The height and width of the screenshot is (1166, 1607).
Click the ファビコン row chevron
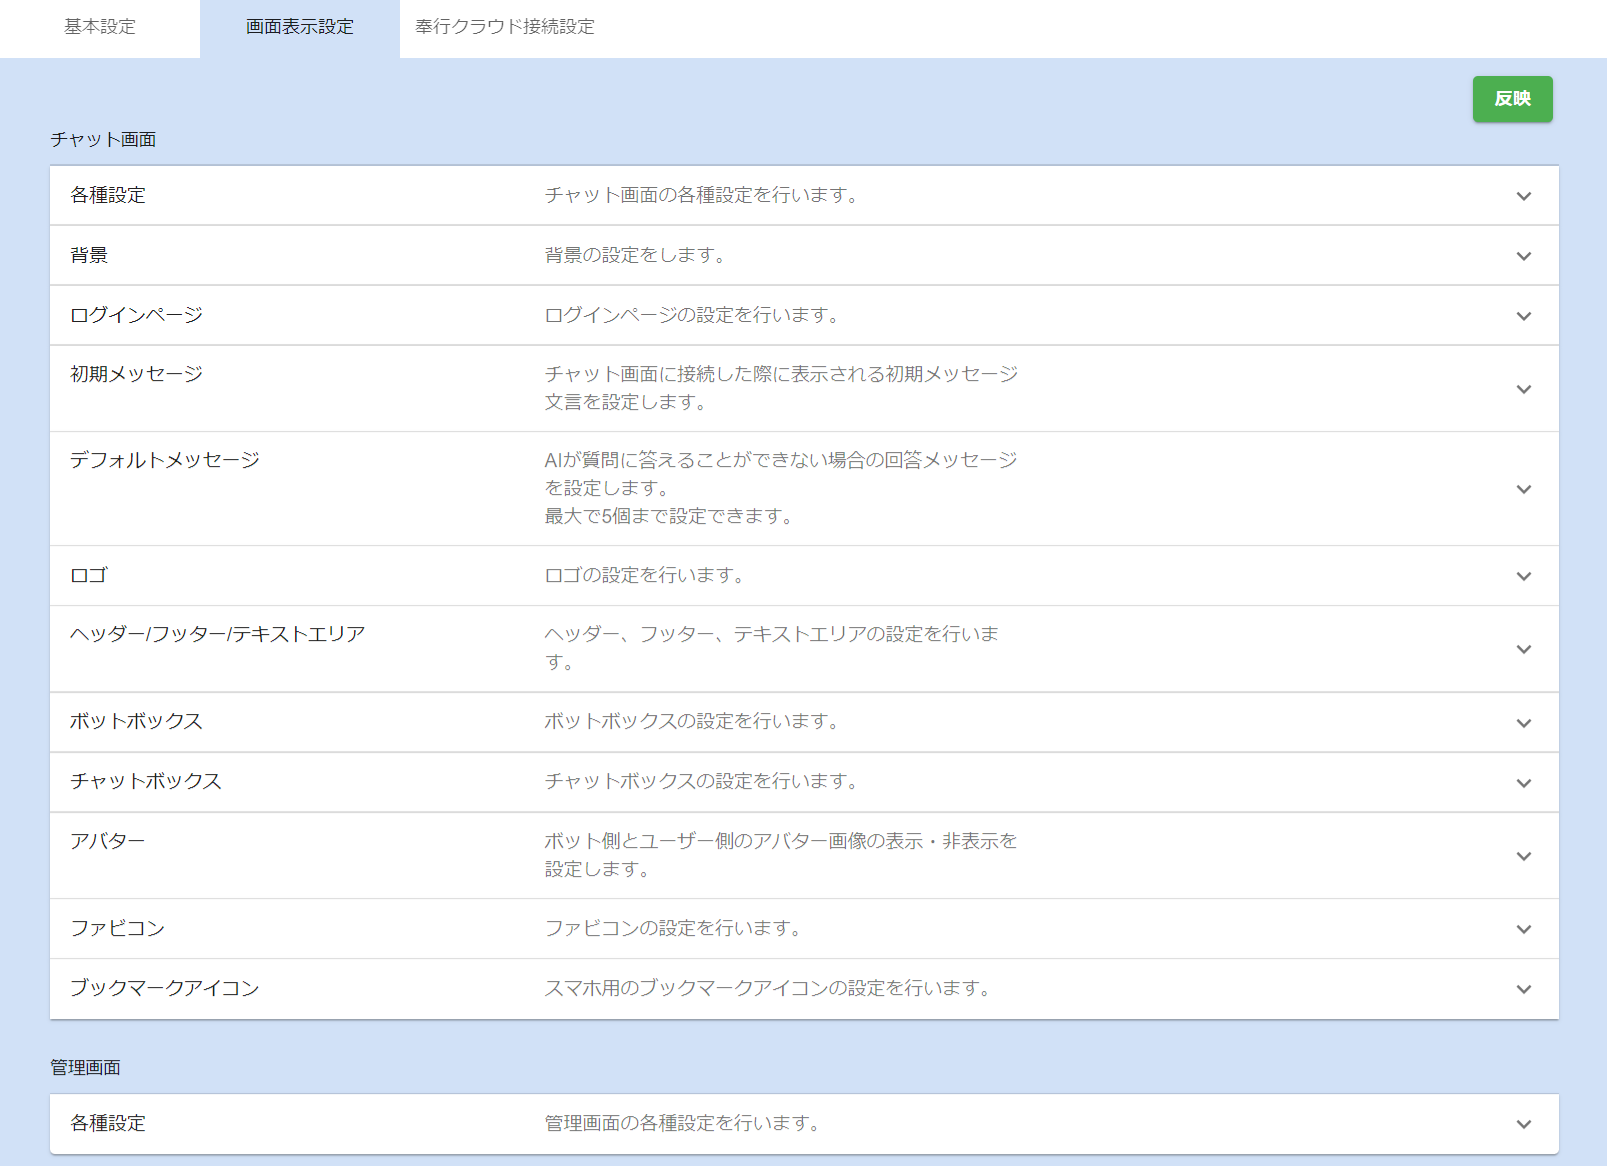tap(1523, 929)
